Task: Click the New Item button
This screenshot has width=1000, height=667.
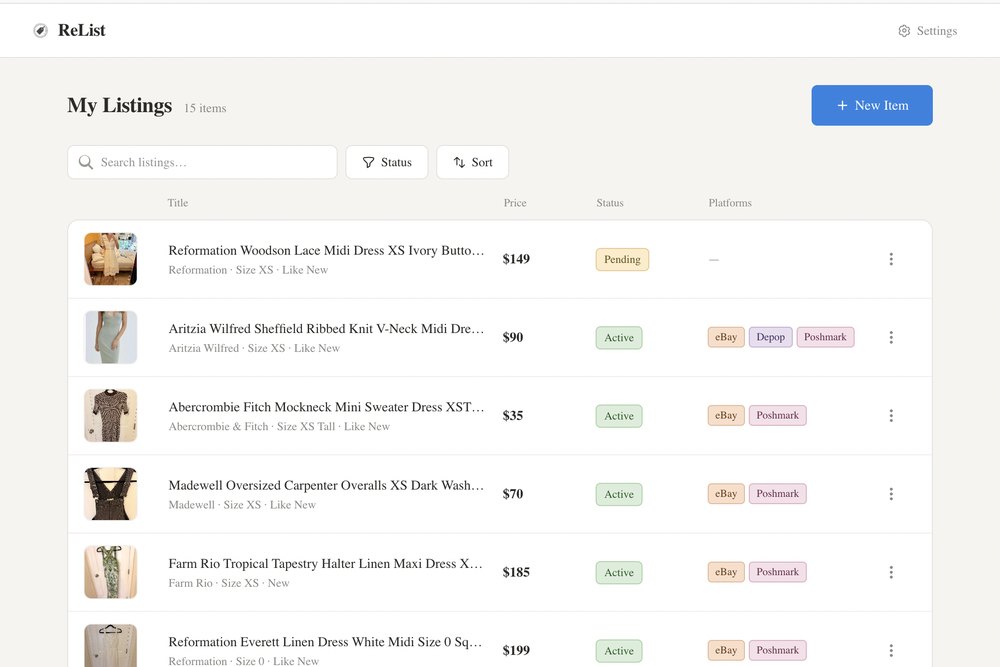Action: click(872, 105)
